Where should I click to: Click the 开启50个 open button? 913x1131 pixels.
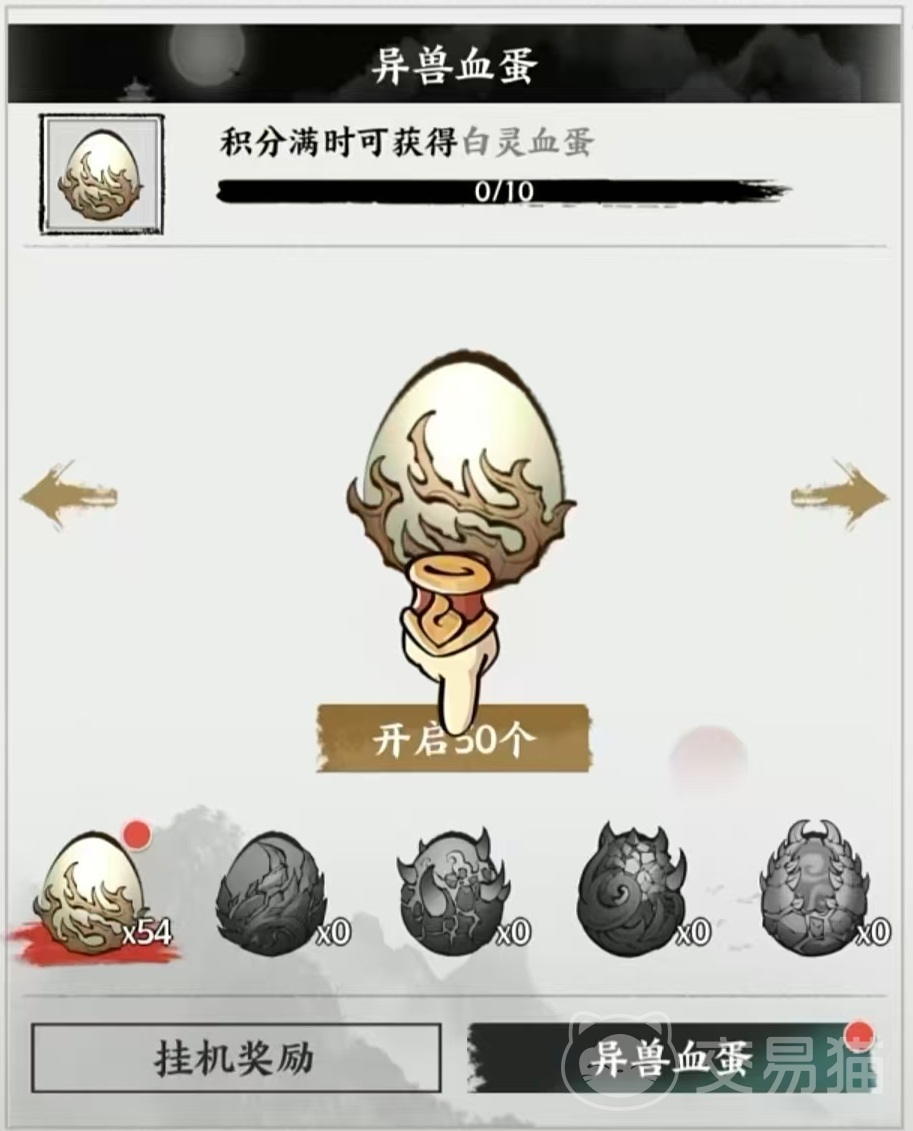[x=454, y=739]
